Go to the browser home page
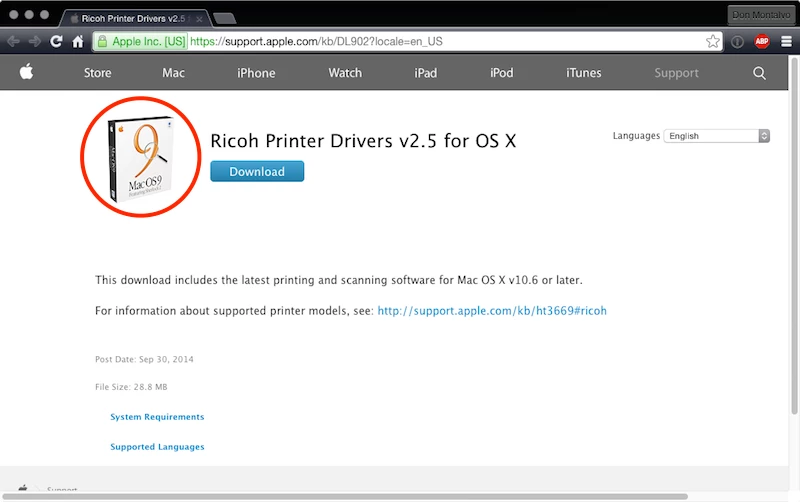Viewport: 800px width, 502px height. pyautogui.click(x=78, y=41)
